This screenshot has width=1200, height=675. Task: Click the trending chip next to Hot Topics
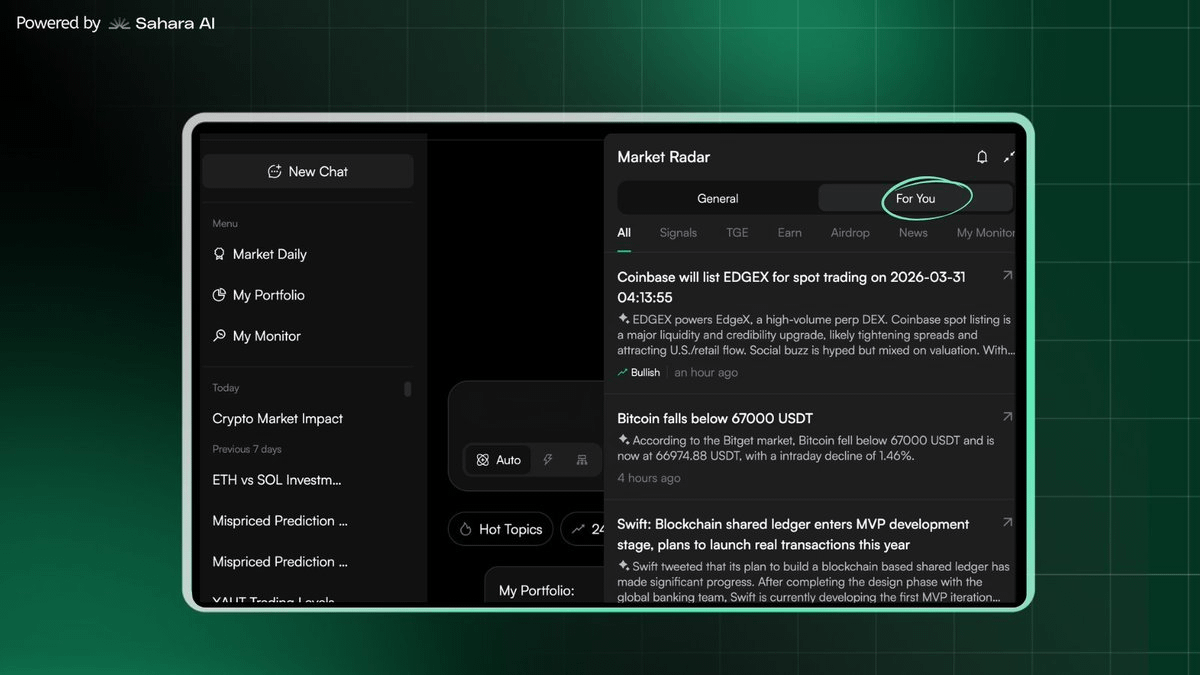582,529
